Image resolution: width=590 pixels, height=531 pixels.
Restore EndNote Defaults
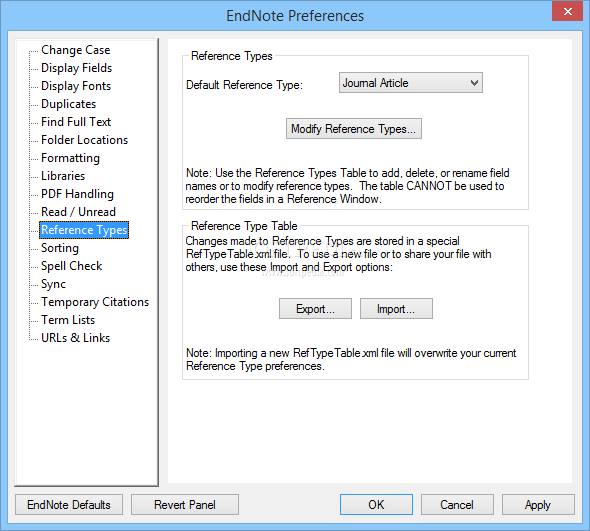[x=69, y=505]
